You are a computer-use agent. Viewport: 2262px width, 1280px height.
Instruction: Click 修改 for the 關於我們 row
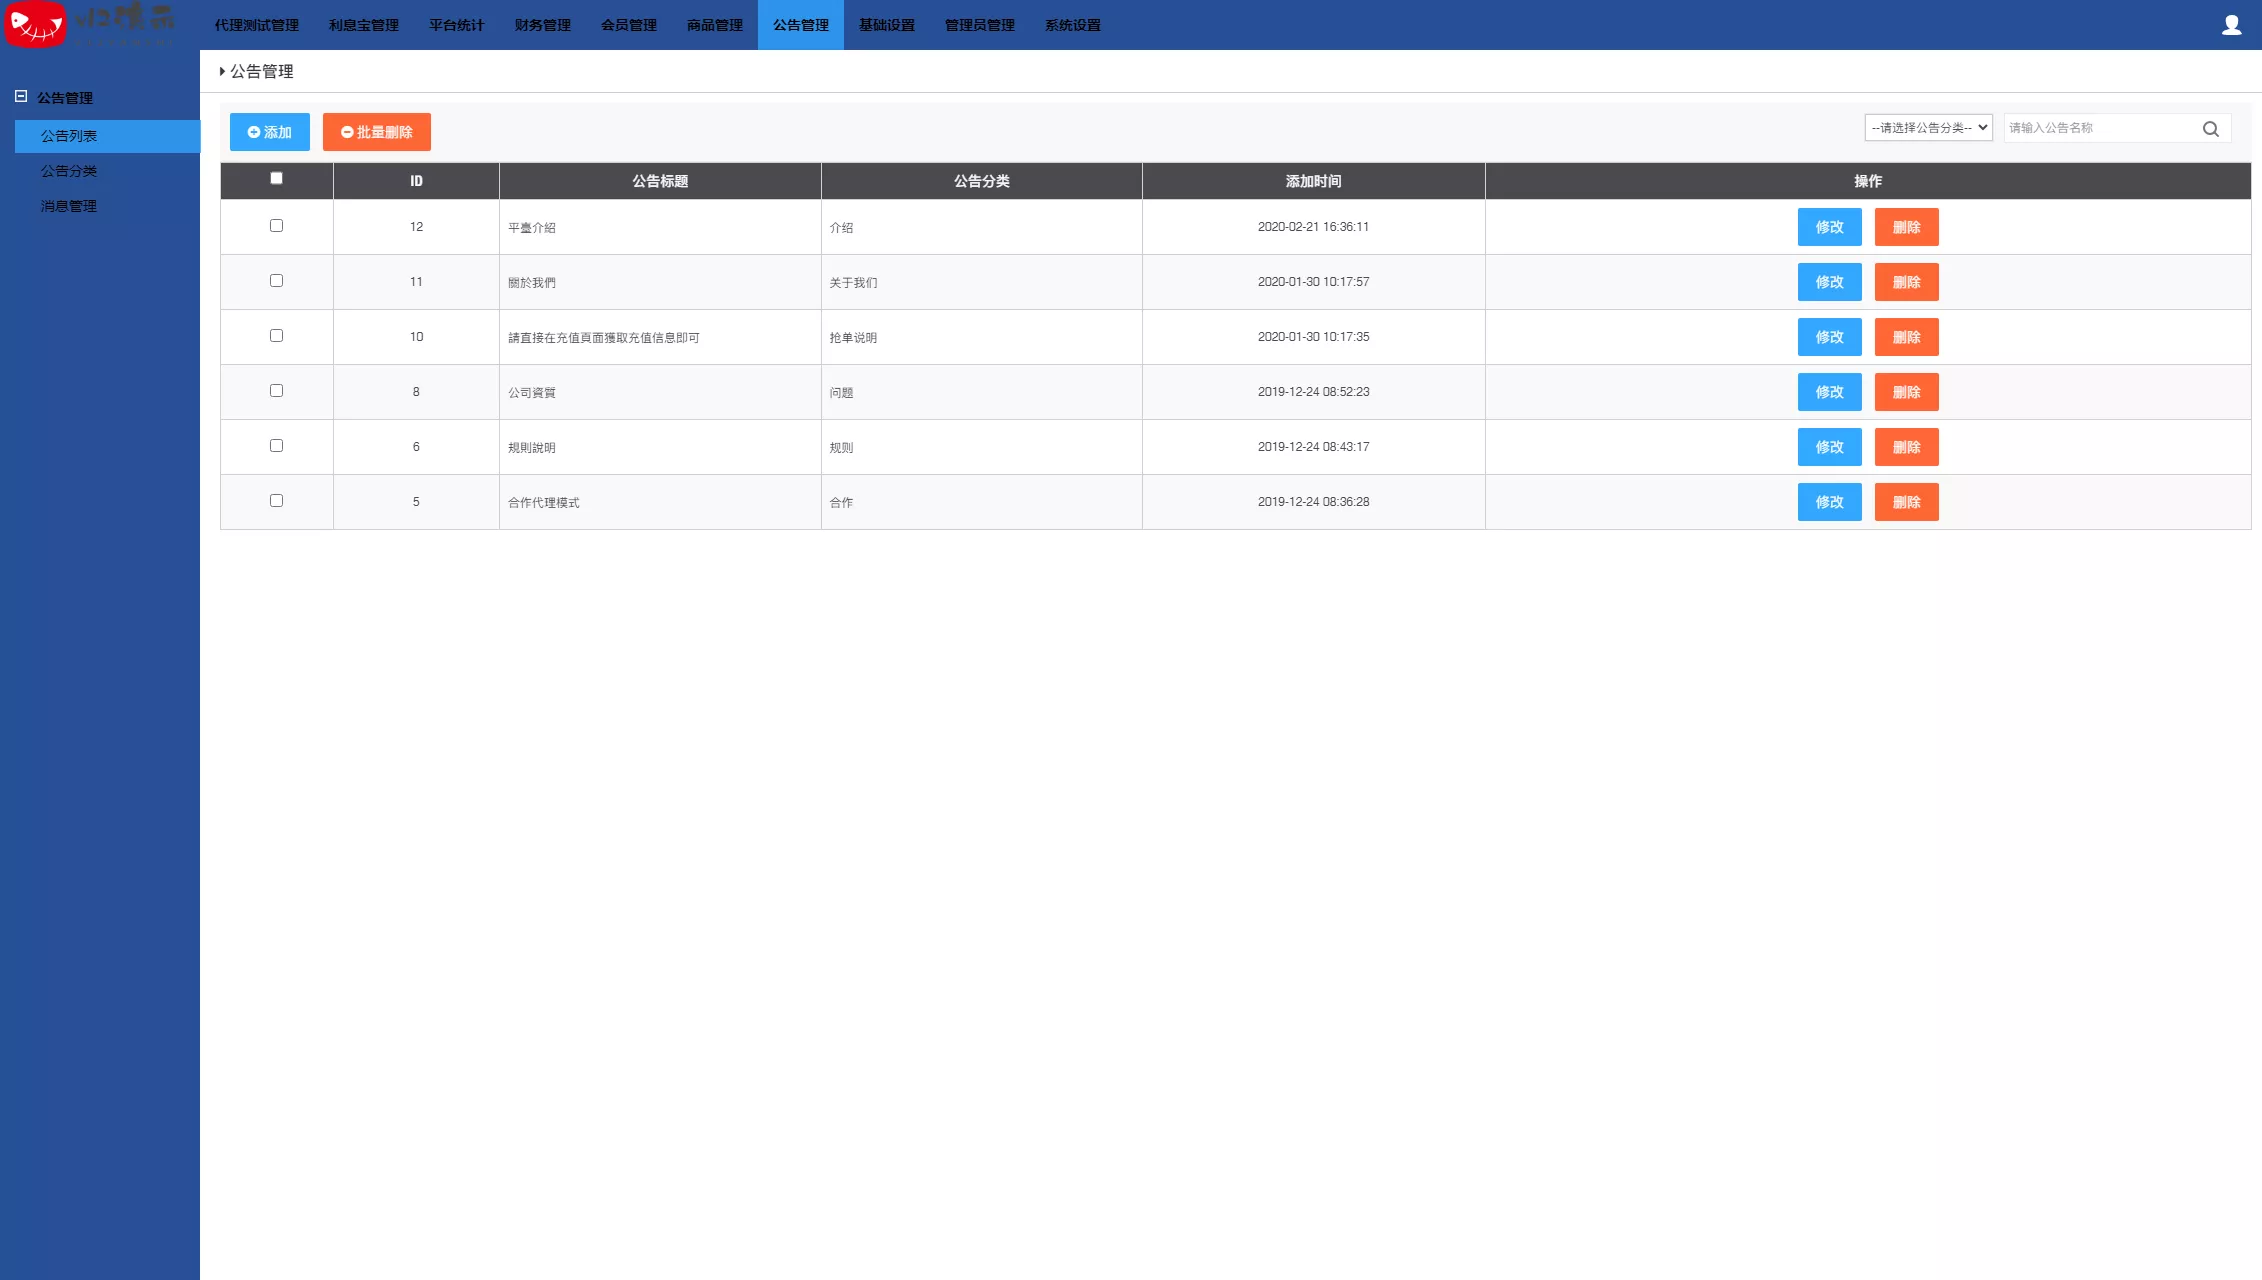1829,282
